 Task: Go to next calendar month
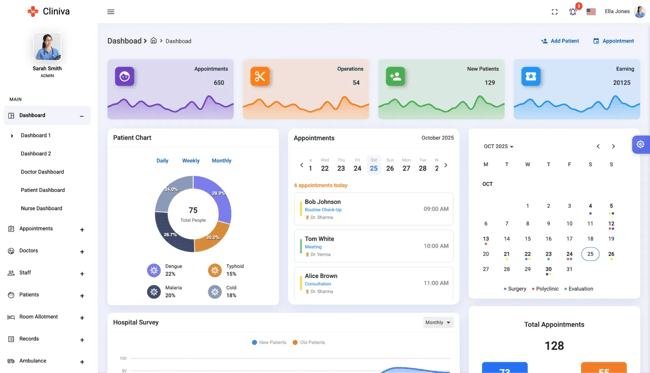[613, 146]
